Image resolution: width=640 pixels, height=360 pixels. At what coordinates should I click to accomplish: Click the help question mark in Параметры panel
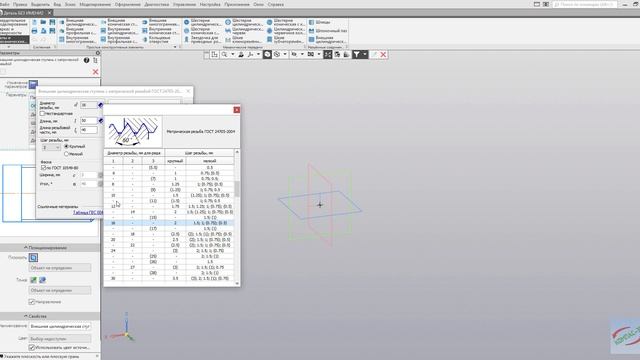87,60
